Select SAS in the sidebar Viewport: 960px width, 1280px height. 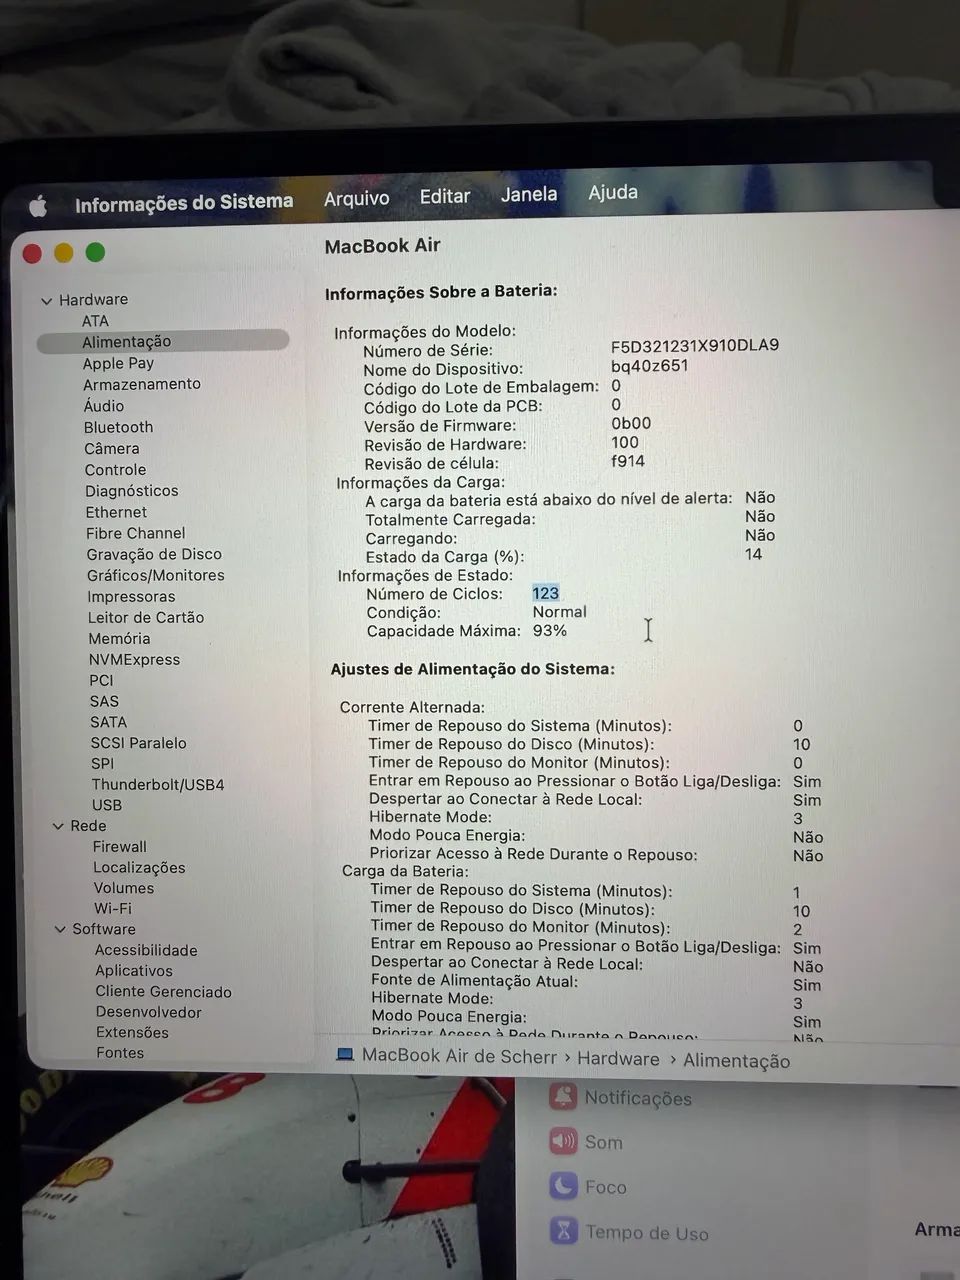(104, 701)
